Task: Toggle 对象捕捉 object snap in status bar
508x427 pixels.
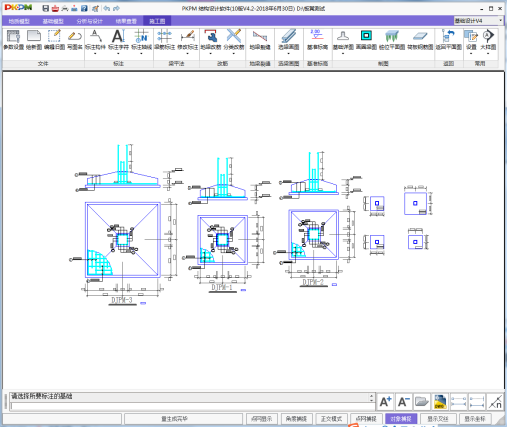Action: (401, 419)
